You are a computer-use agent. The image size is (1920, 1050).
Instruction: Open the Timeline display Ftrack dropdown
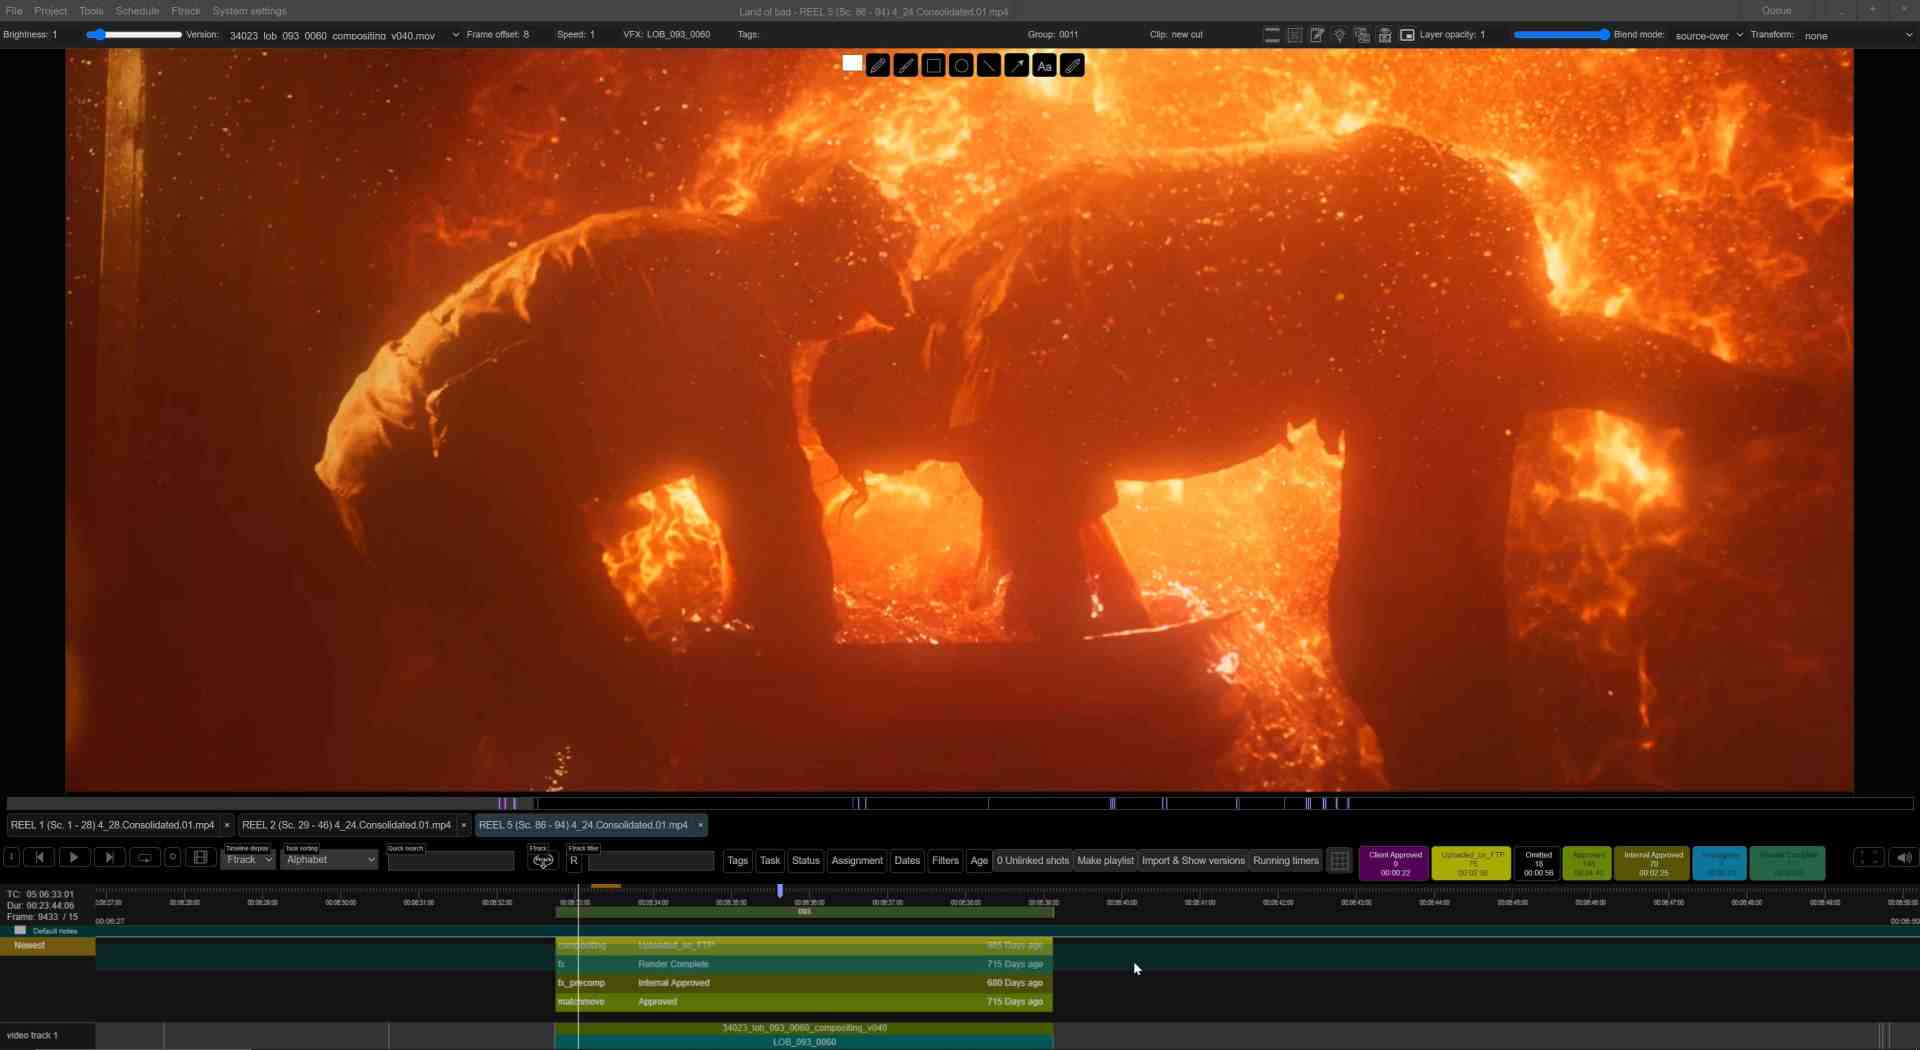click(x=248, y=859)
